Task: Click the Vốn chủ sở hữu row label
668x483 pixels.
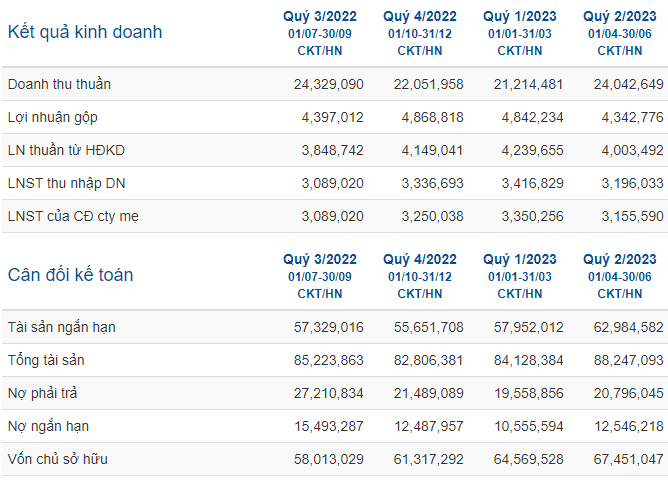Action: [58, 459]
